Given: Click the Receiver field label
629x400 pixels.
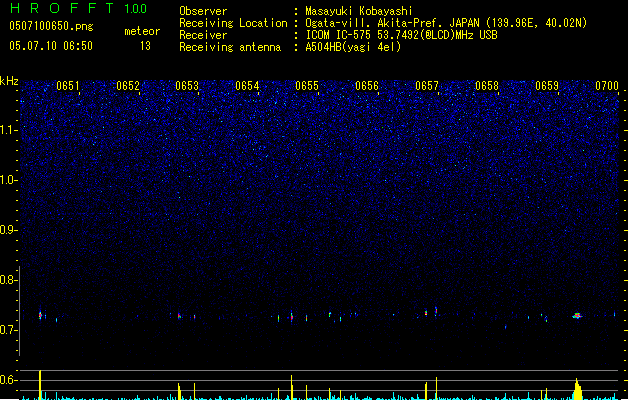Looking at the screenshot, I should (203, 35).
